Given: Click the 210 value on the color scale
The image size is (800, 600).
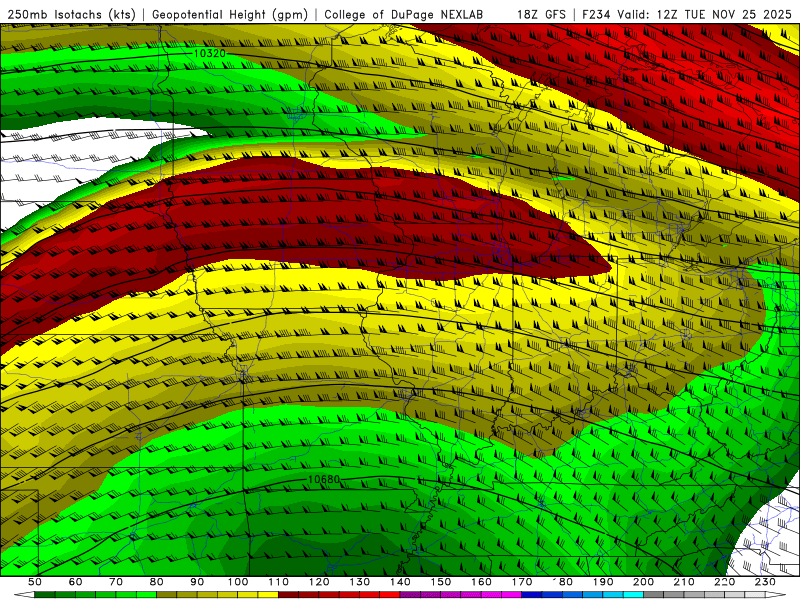Looking at the screenshot, I should (x=684, y=582).
